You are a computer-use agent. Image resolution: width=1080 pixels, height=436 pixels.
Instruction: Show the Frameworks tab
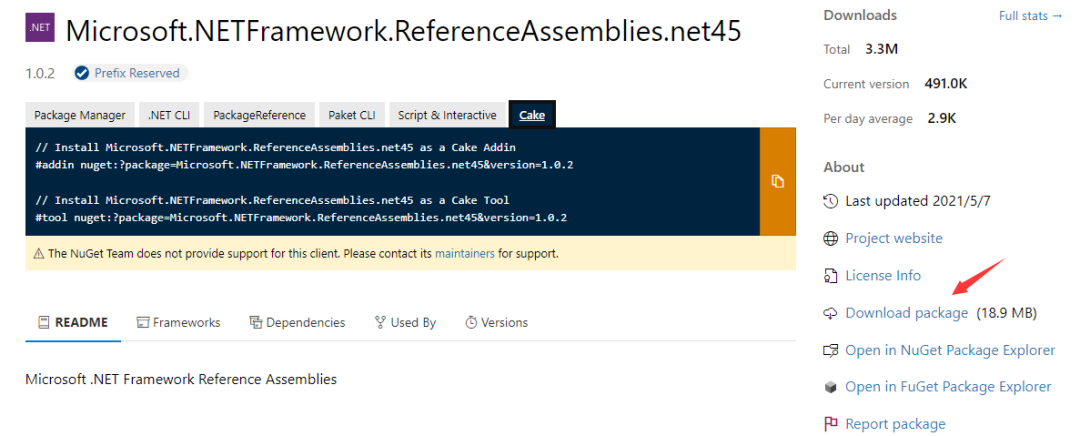tap(178, 322)
